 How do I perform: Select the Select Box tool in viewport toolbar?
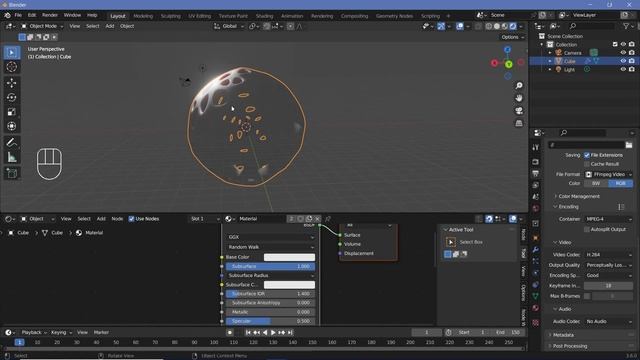pos(11,52)
